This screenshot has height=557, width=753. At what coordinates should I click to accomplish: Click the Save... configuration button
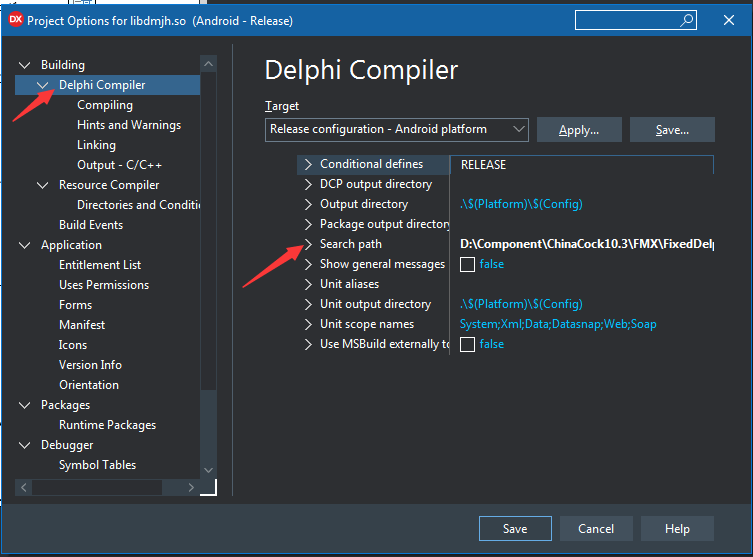(672, 130)
